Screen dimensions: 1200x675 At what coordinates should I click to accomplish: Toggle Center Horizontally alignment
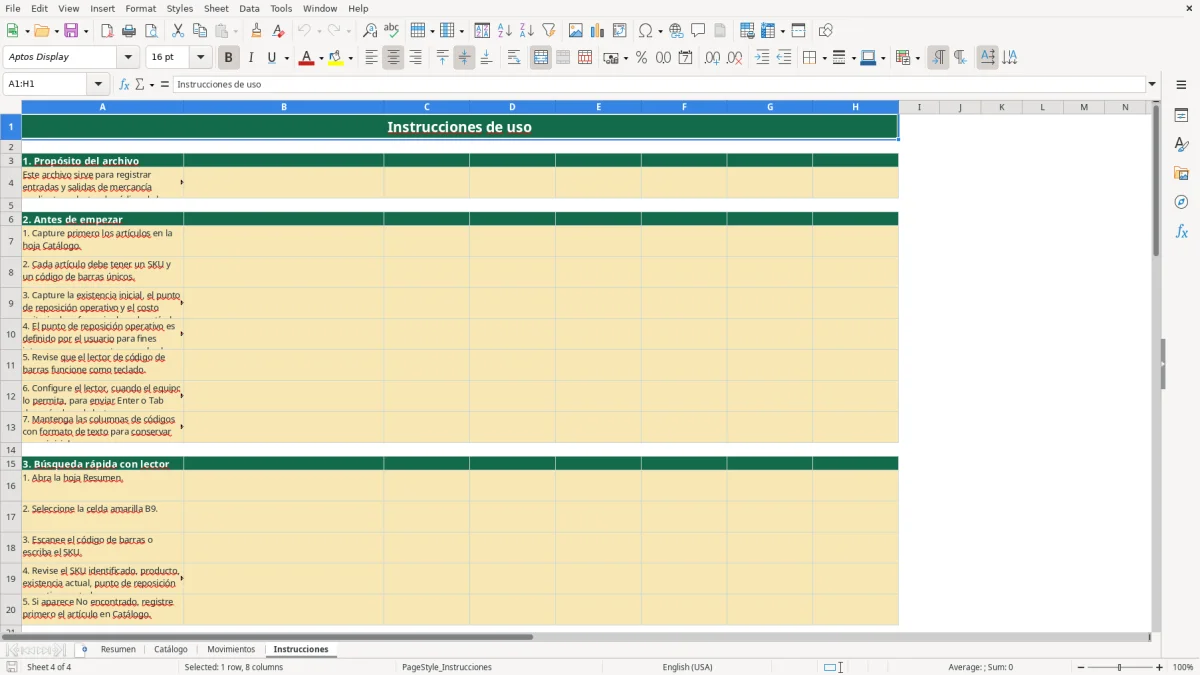click(393, 58)
